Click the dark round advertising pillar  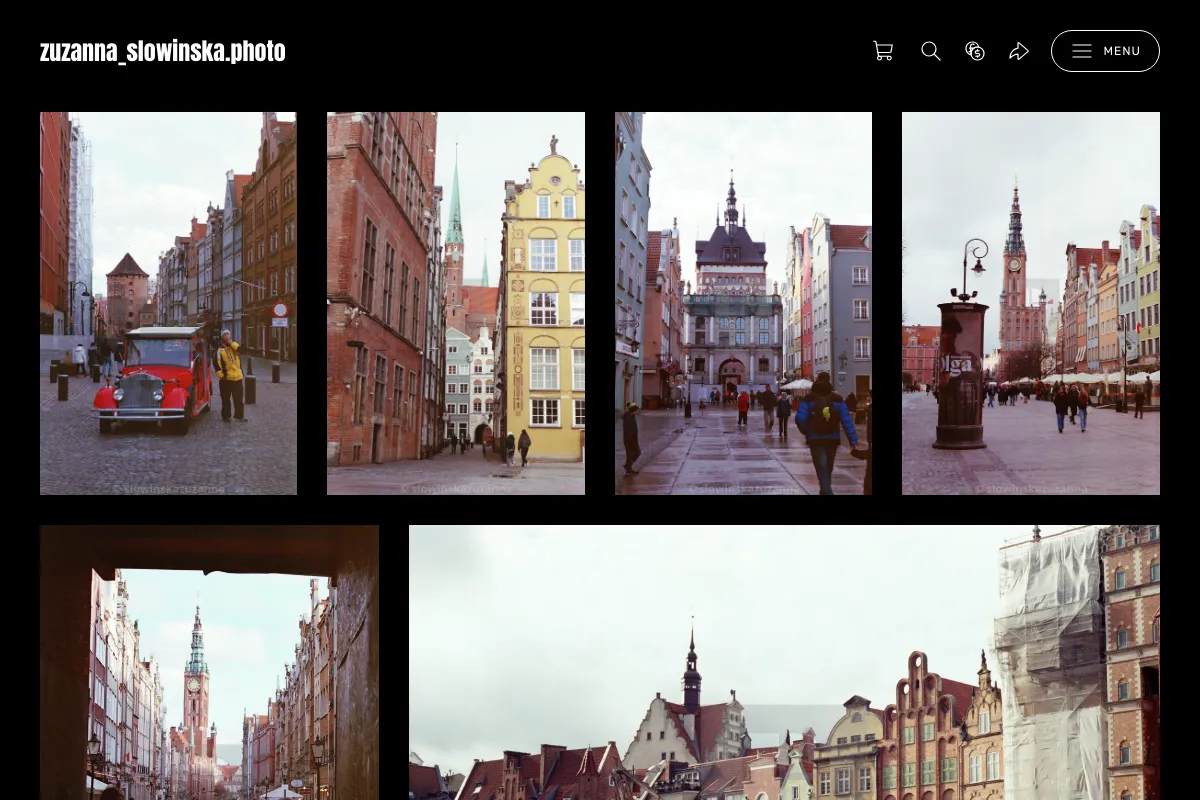point(961,375)
